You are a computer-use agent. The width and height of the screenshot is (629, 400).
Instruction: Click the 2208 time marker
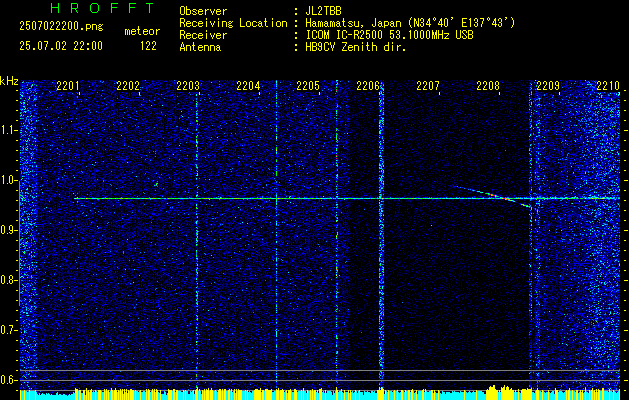click(488, 86)
